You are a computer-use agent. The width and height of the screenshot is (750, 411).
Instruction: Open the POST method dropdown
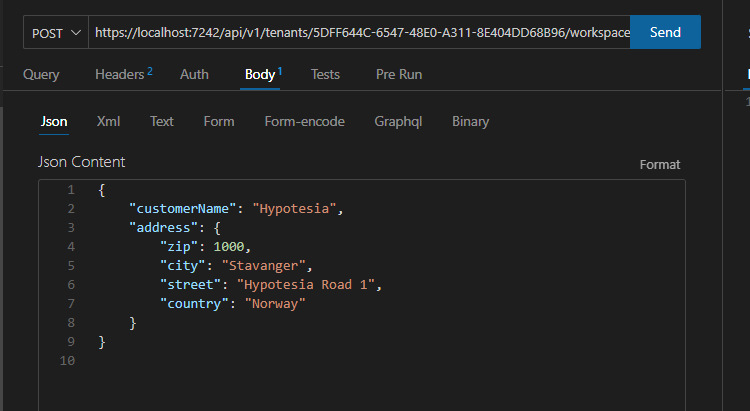coord(56,33)
